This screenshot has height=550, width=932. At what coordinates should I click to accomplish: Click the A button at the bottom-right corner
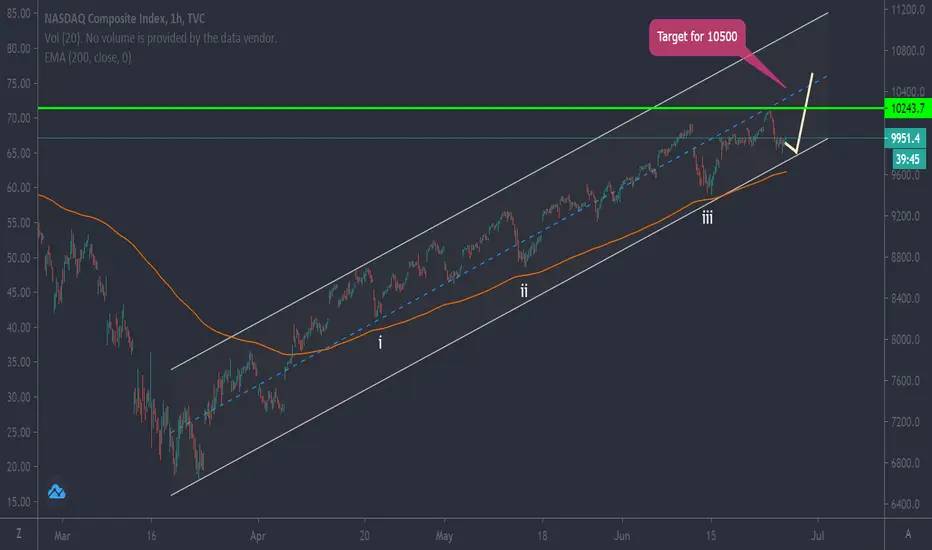coord(908,534)
